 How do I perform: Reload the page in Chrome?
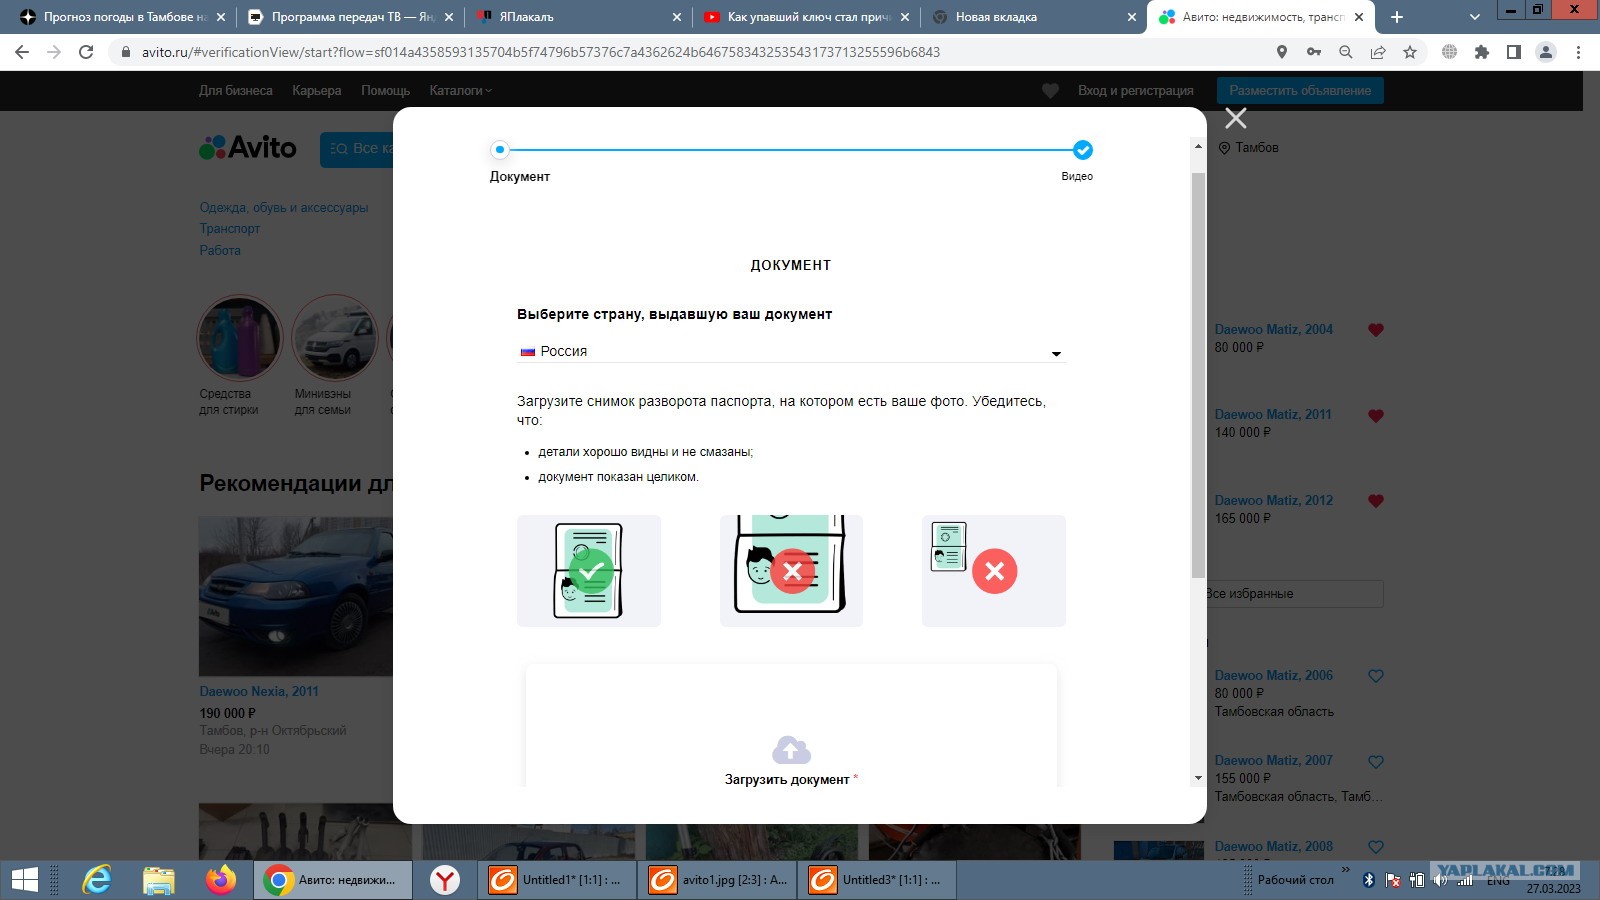(86, 52)
